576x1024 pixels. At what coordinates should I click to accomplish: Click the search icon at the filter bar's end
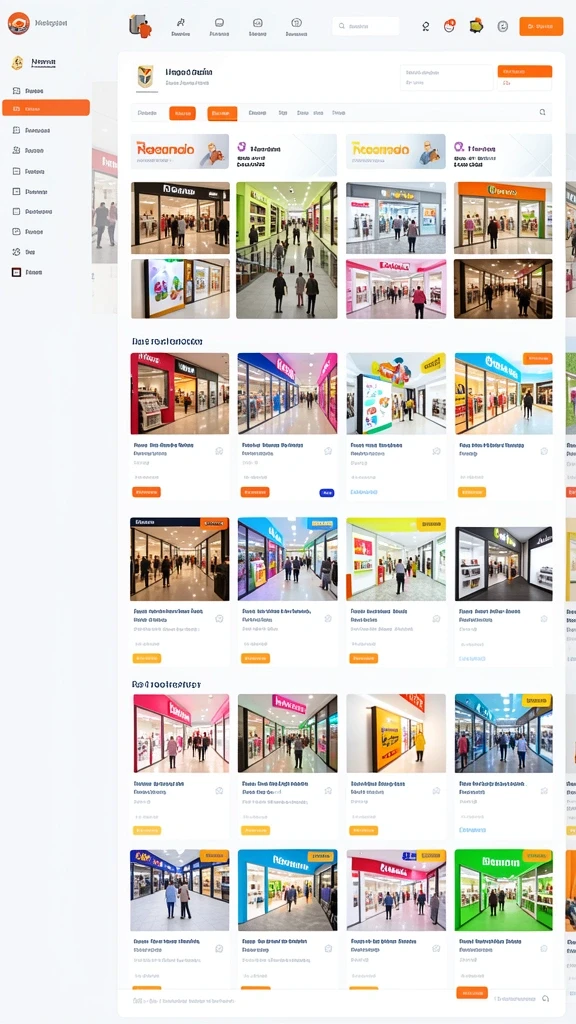[542, 112]
